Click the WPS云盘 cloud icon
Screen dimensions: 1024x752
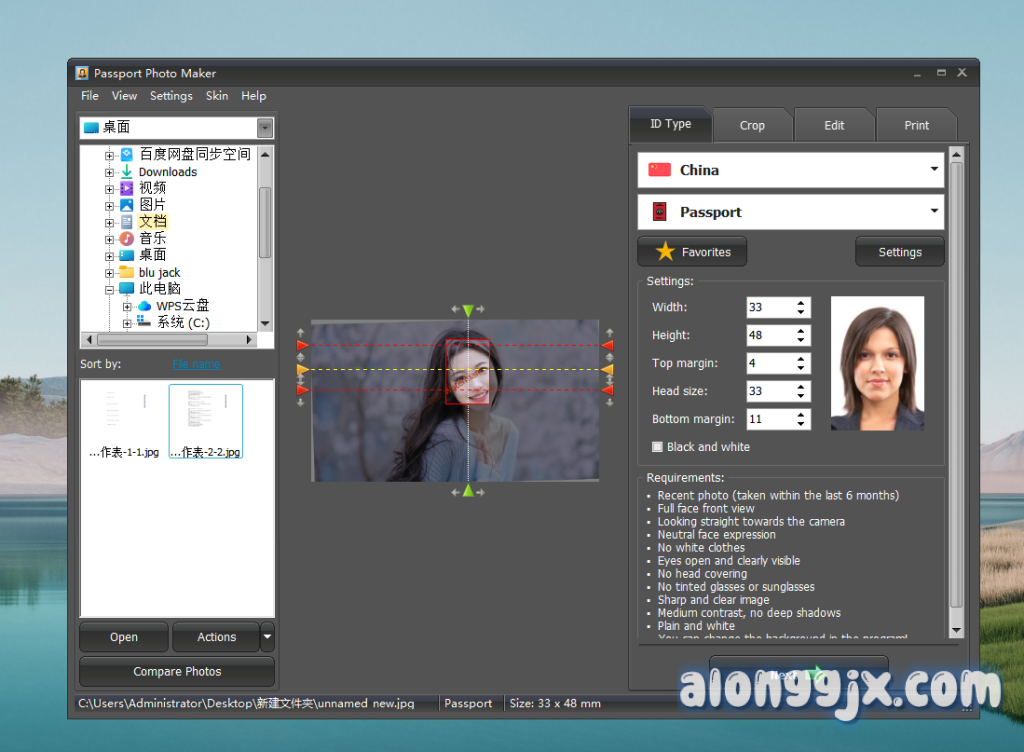(x=144, y=306)
